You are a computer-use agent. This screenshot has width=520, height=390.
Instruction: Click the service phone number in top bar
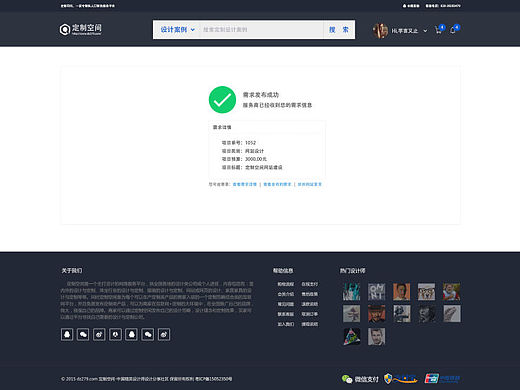(x=443, y=6)
